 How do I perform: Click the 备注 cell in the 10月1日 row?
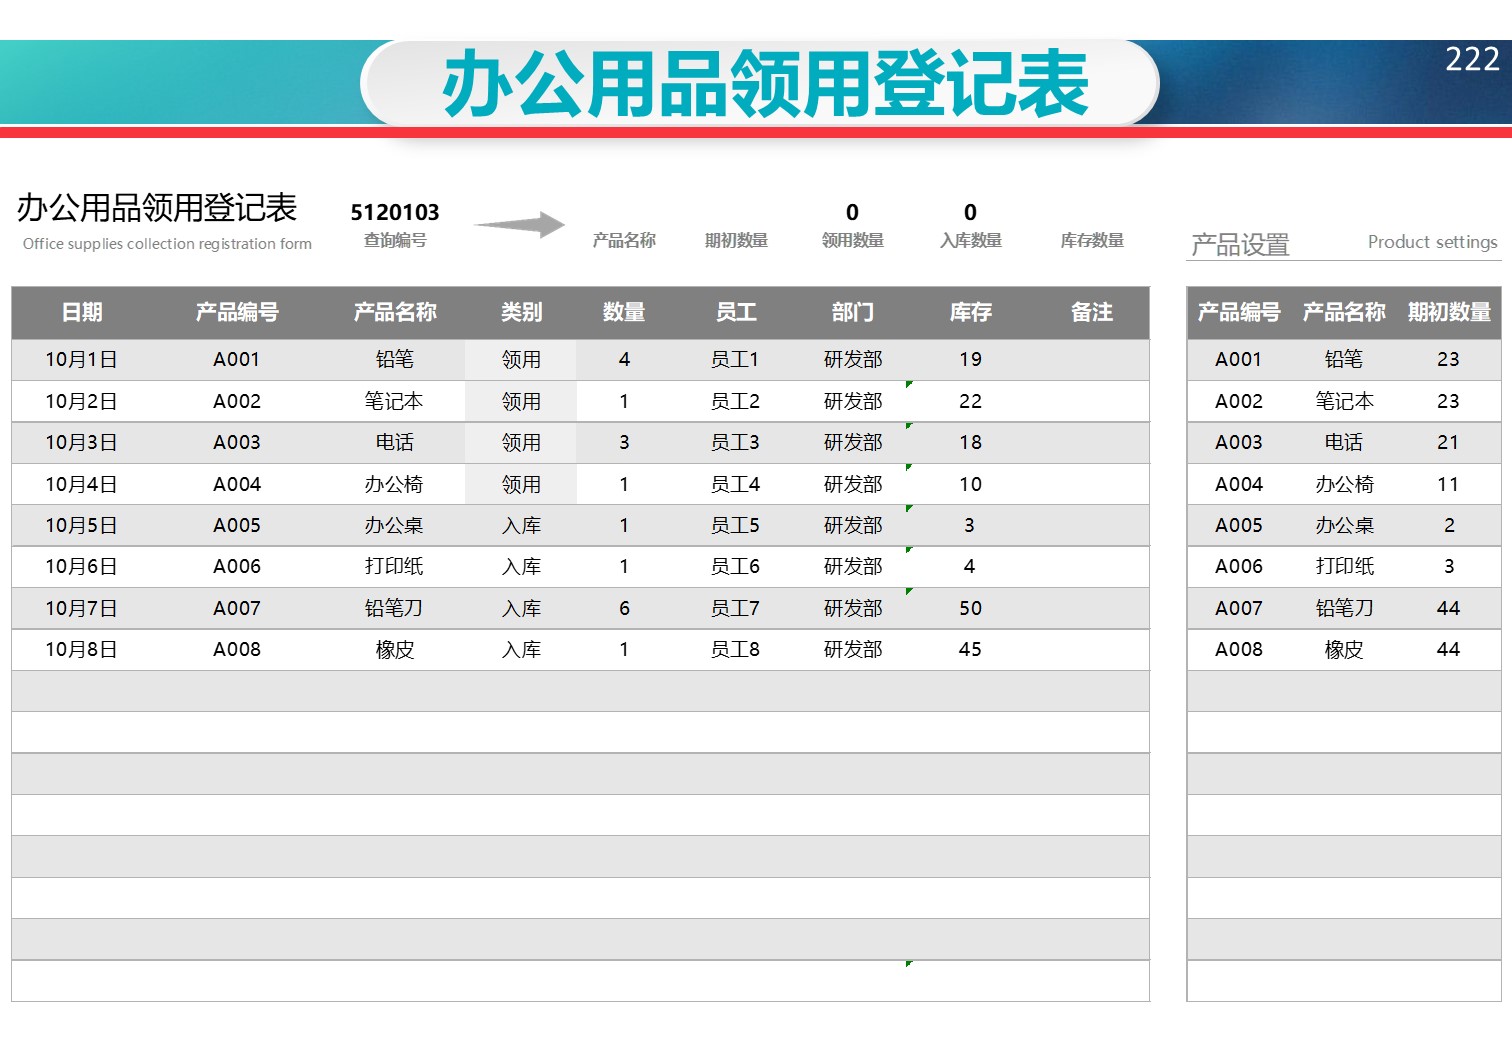1092,359
